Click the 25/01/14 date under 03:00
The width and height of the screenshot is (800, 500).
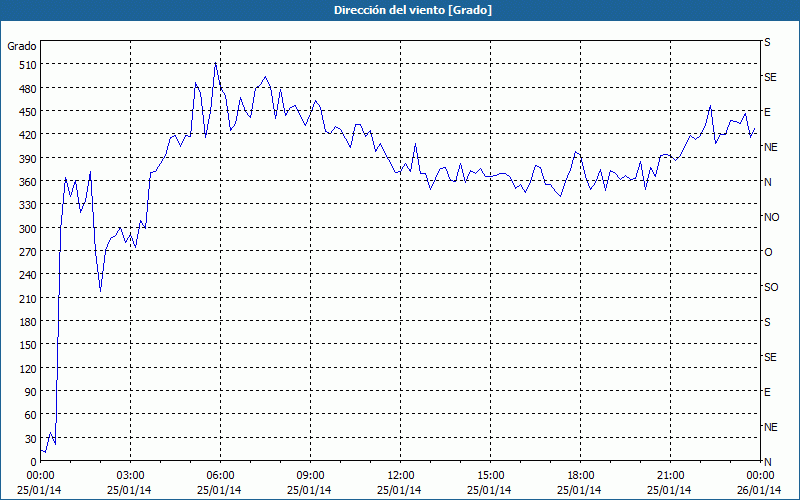click(x=129, y=490)
